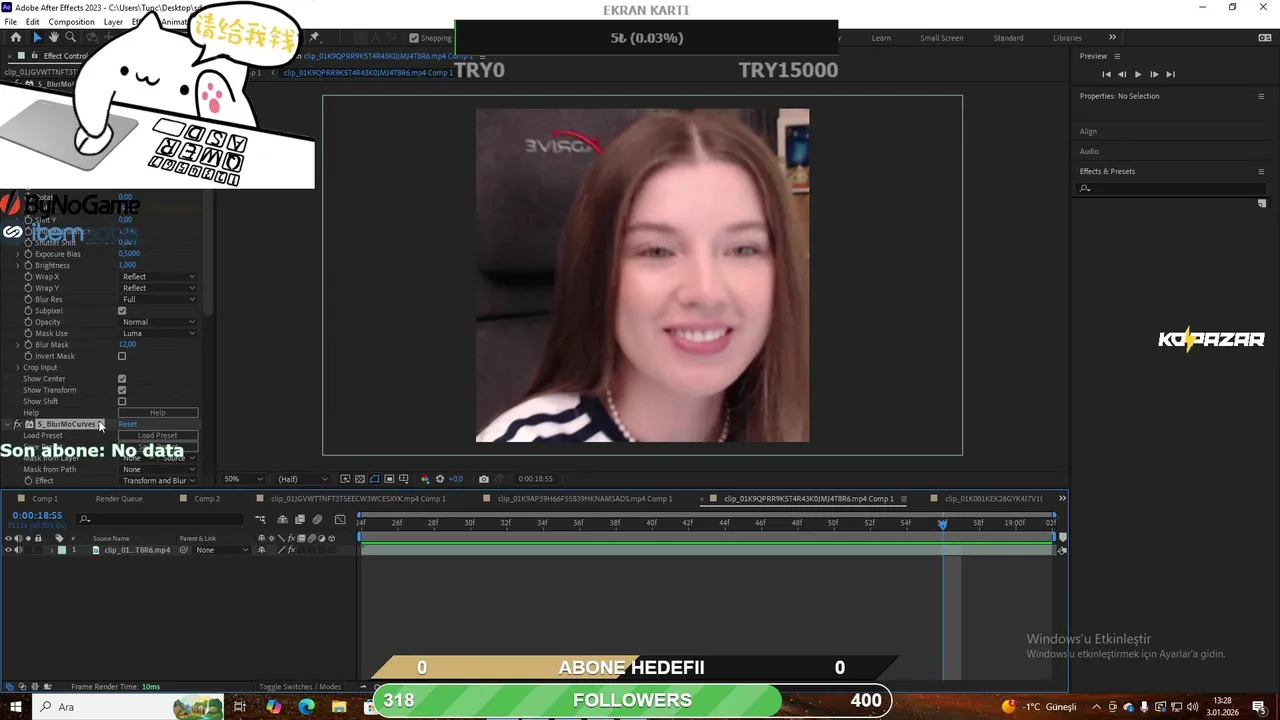The image size is (1280, 720).
Task: Hide the clip_01...T8R6.mp4 layer video
Action: tap(8, 550)
